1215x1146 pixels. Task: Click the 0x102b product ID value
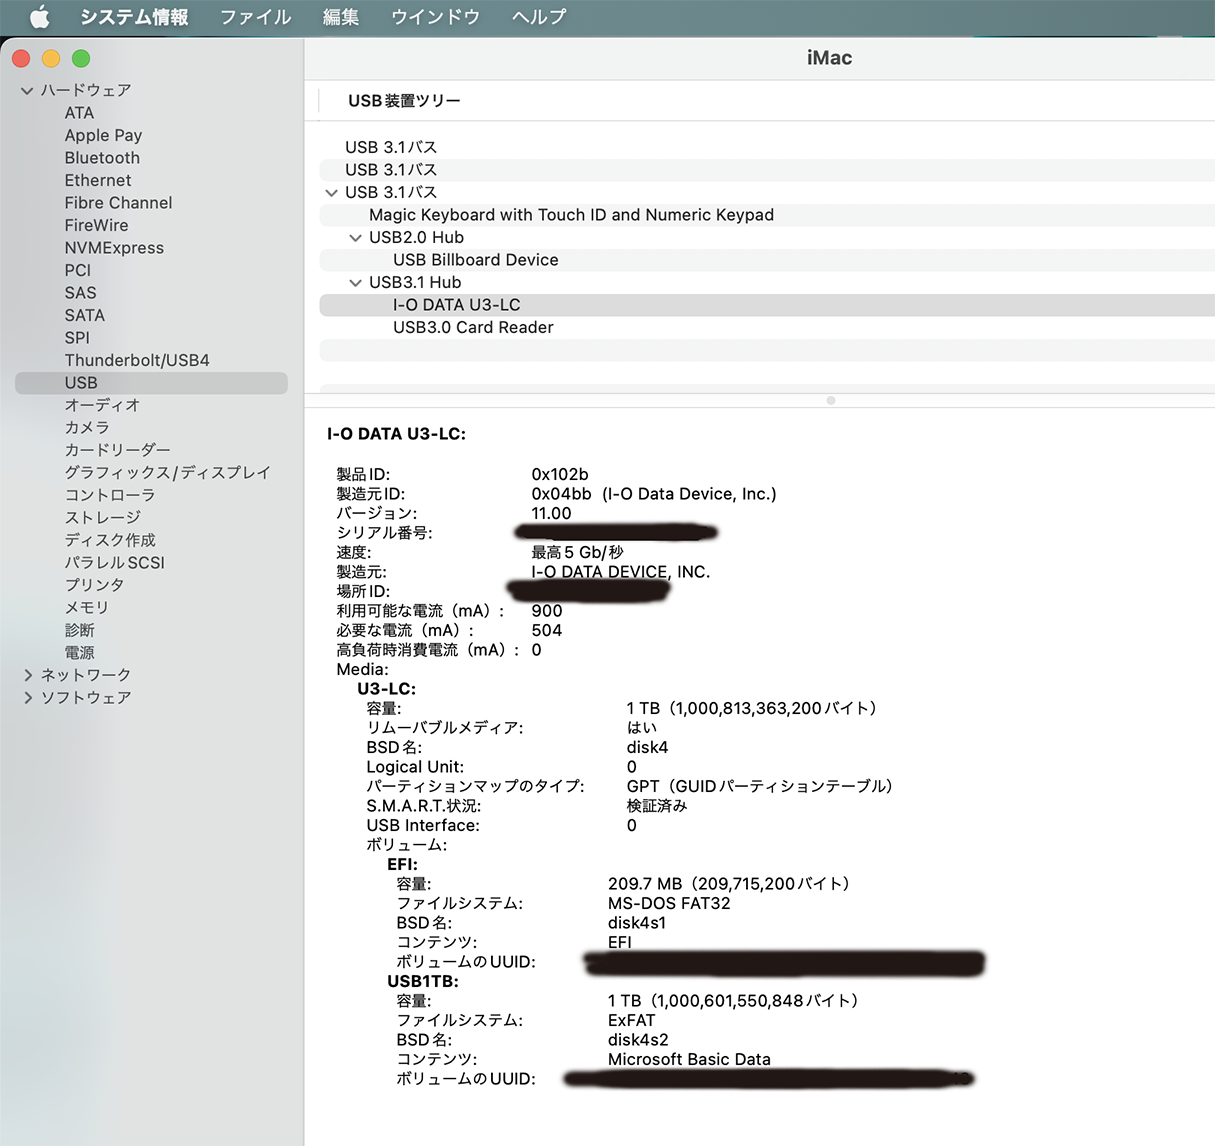tap(559, 475)
